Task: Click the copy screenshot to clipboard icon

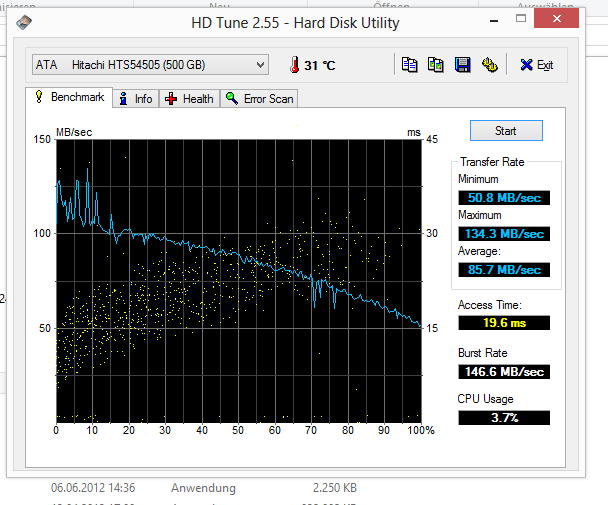Action: (x=435, y=65)
